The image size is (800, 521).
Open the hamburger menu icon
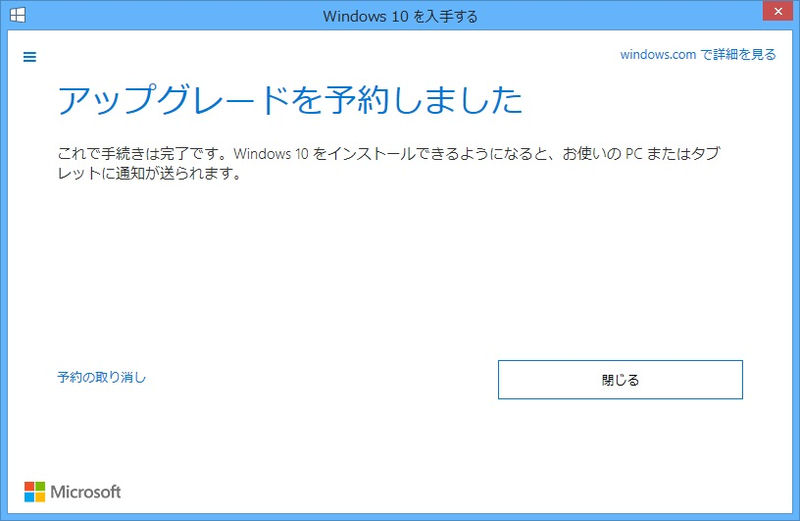[x=30, y=57]
